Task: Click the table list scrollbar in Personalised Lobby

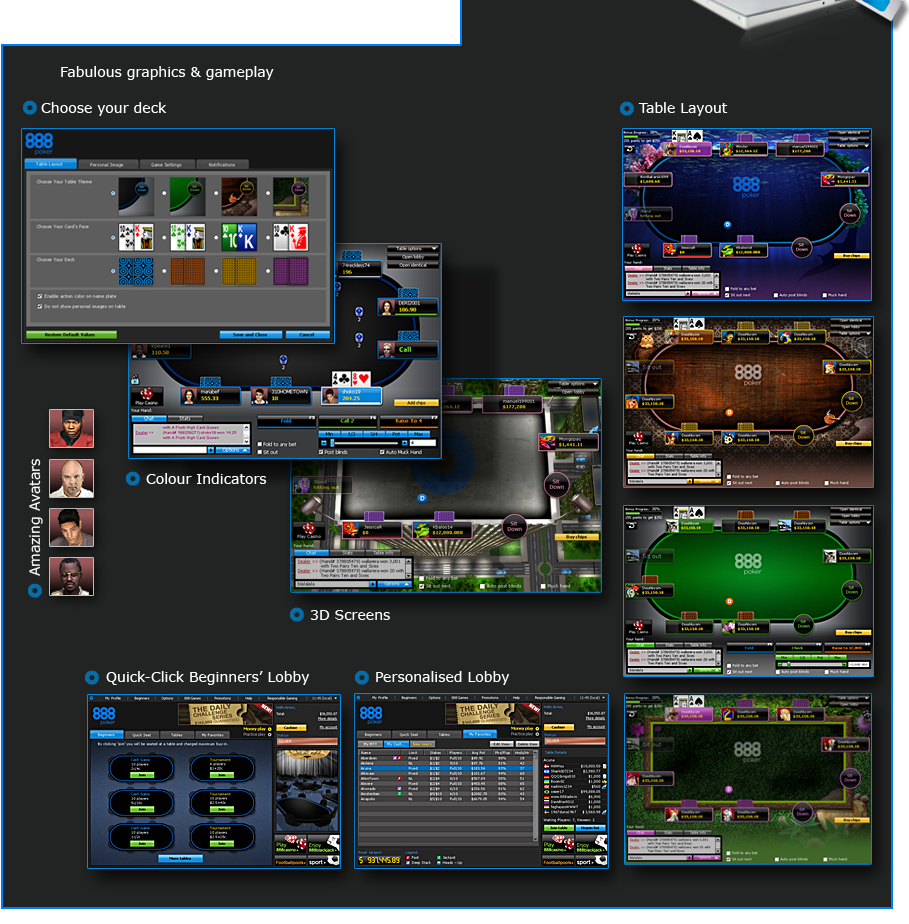Action: tap(535, 794)
